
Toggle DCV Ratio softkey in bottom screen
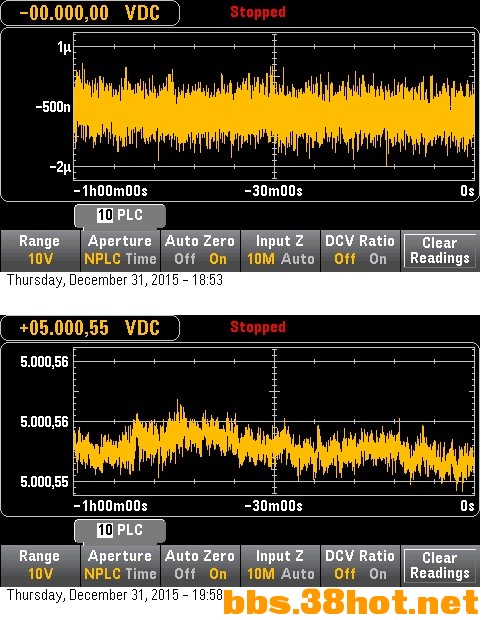(x=360, y=565)
